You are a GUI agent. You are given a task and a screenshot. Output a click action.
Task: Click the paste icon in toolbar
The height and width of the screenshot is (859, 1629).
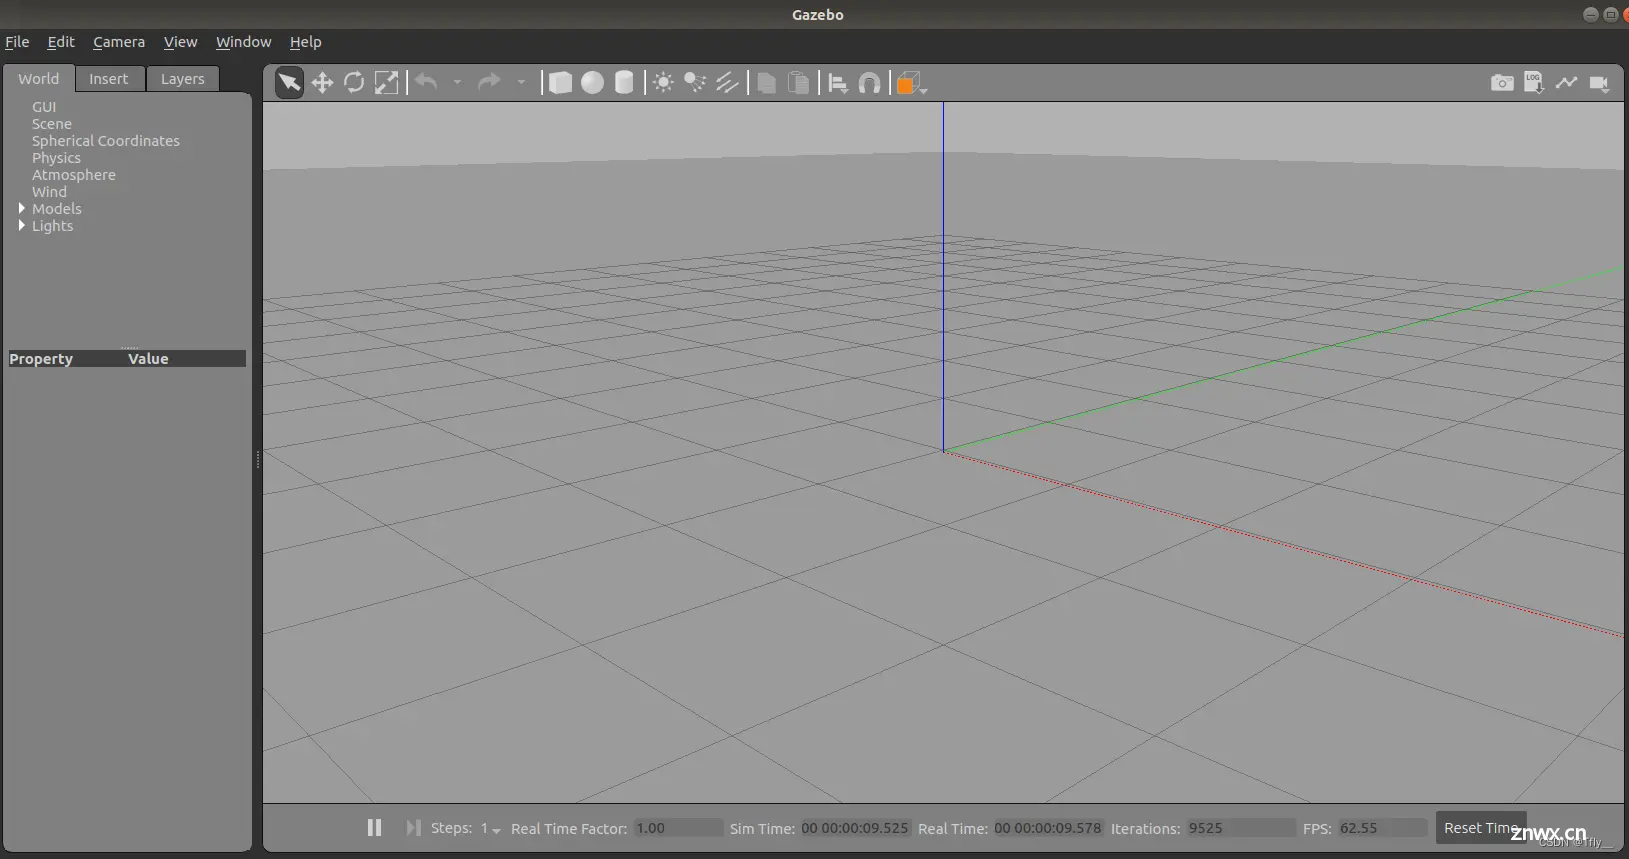click(x=799, y=83)
